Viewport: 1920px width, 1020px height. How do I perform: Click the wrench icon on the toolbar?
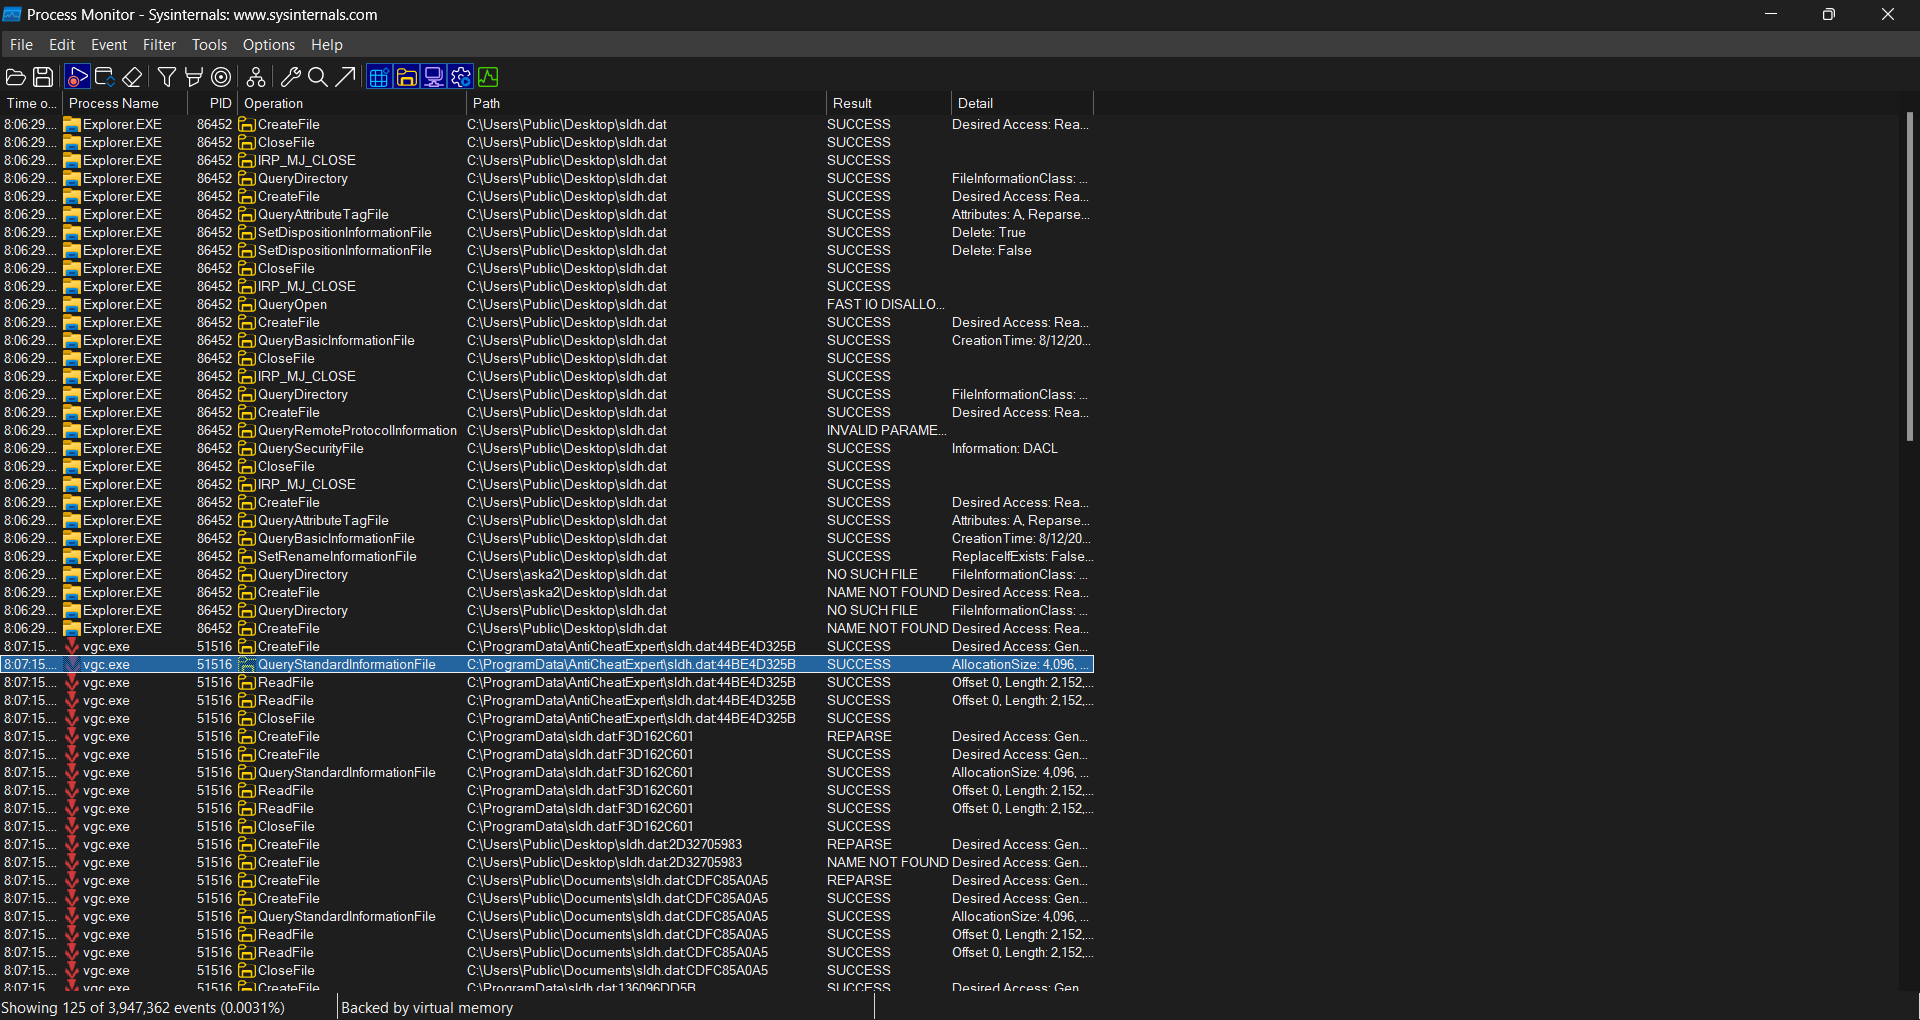pyautogui.click(x=291, y=77)
